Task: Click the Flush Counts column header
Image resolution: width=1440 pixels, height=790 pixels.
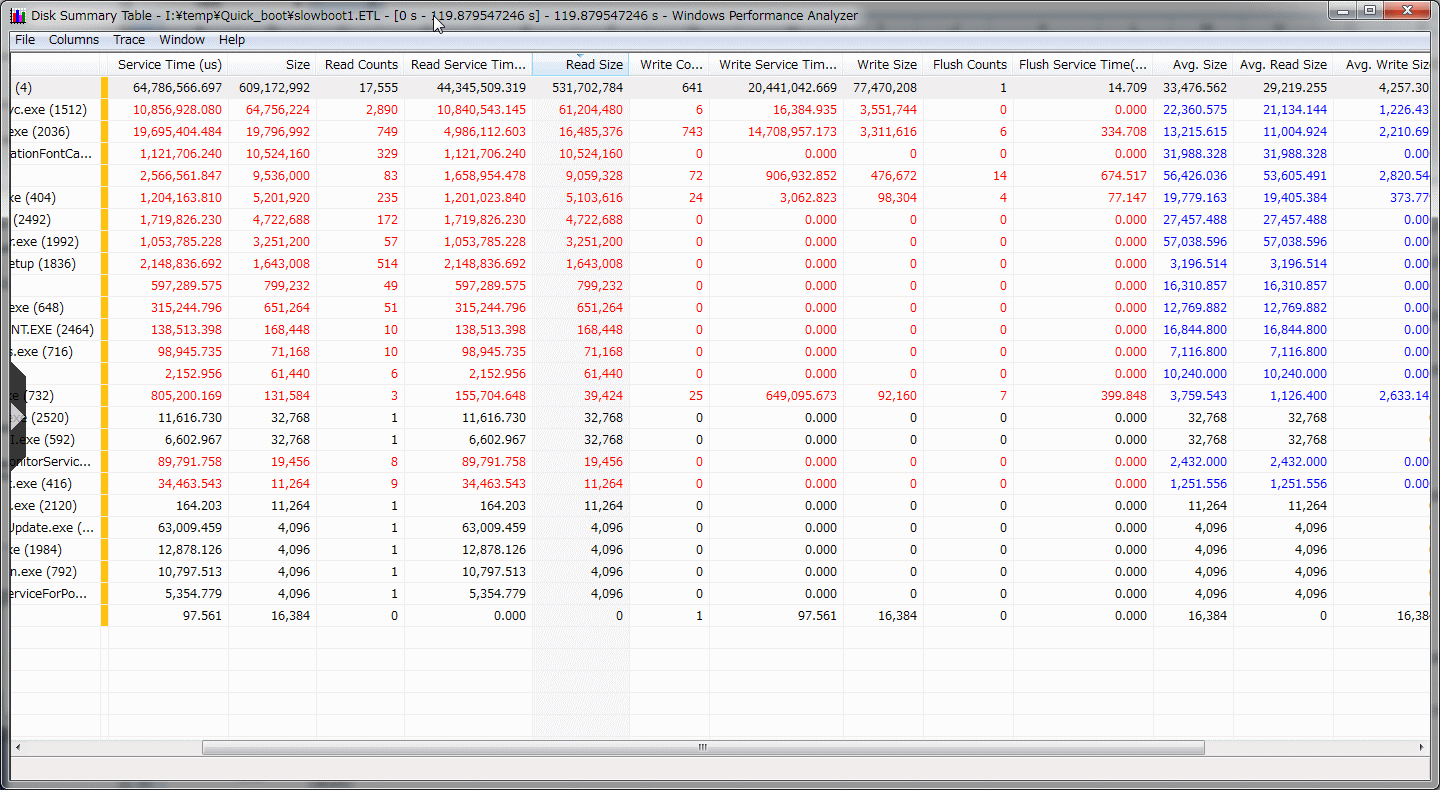Action: [969, 64]
